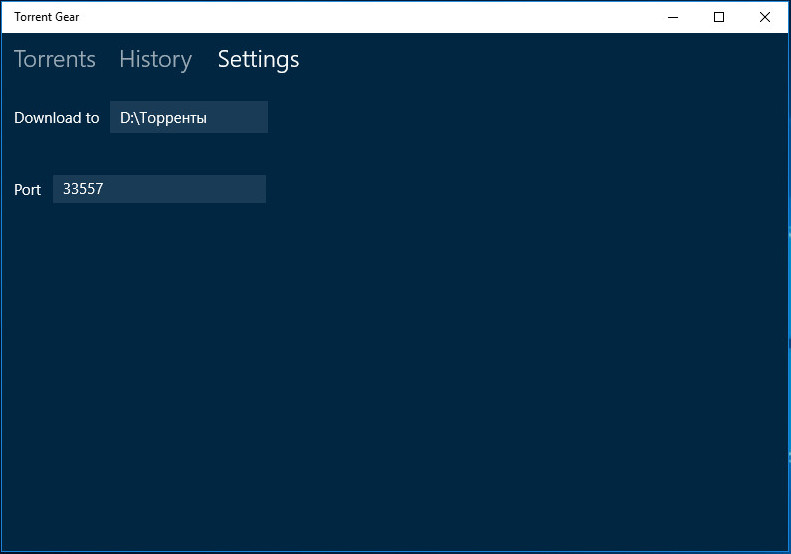Focus the Download to folder field
The image size is (791, 554).
point(189,117)
